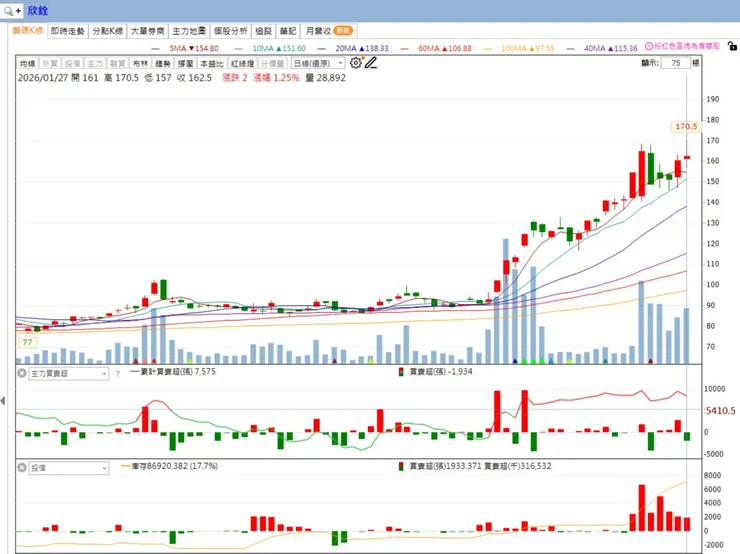Open the chart settings gear icon
The height and width of the screenshot is (554, 740).
355,63
